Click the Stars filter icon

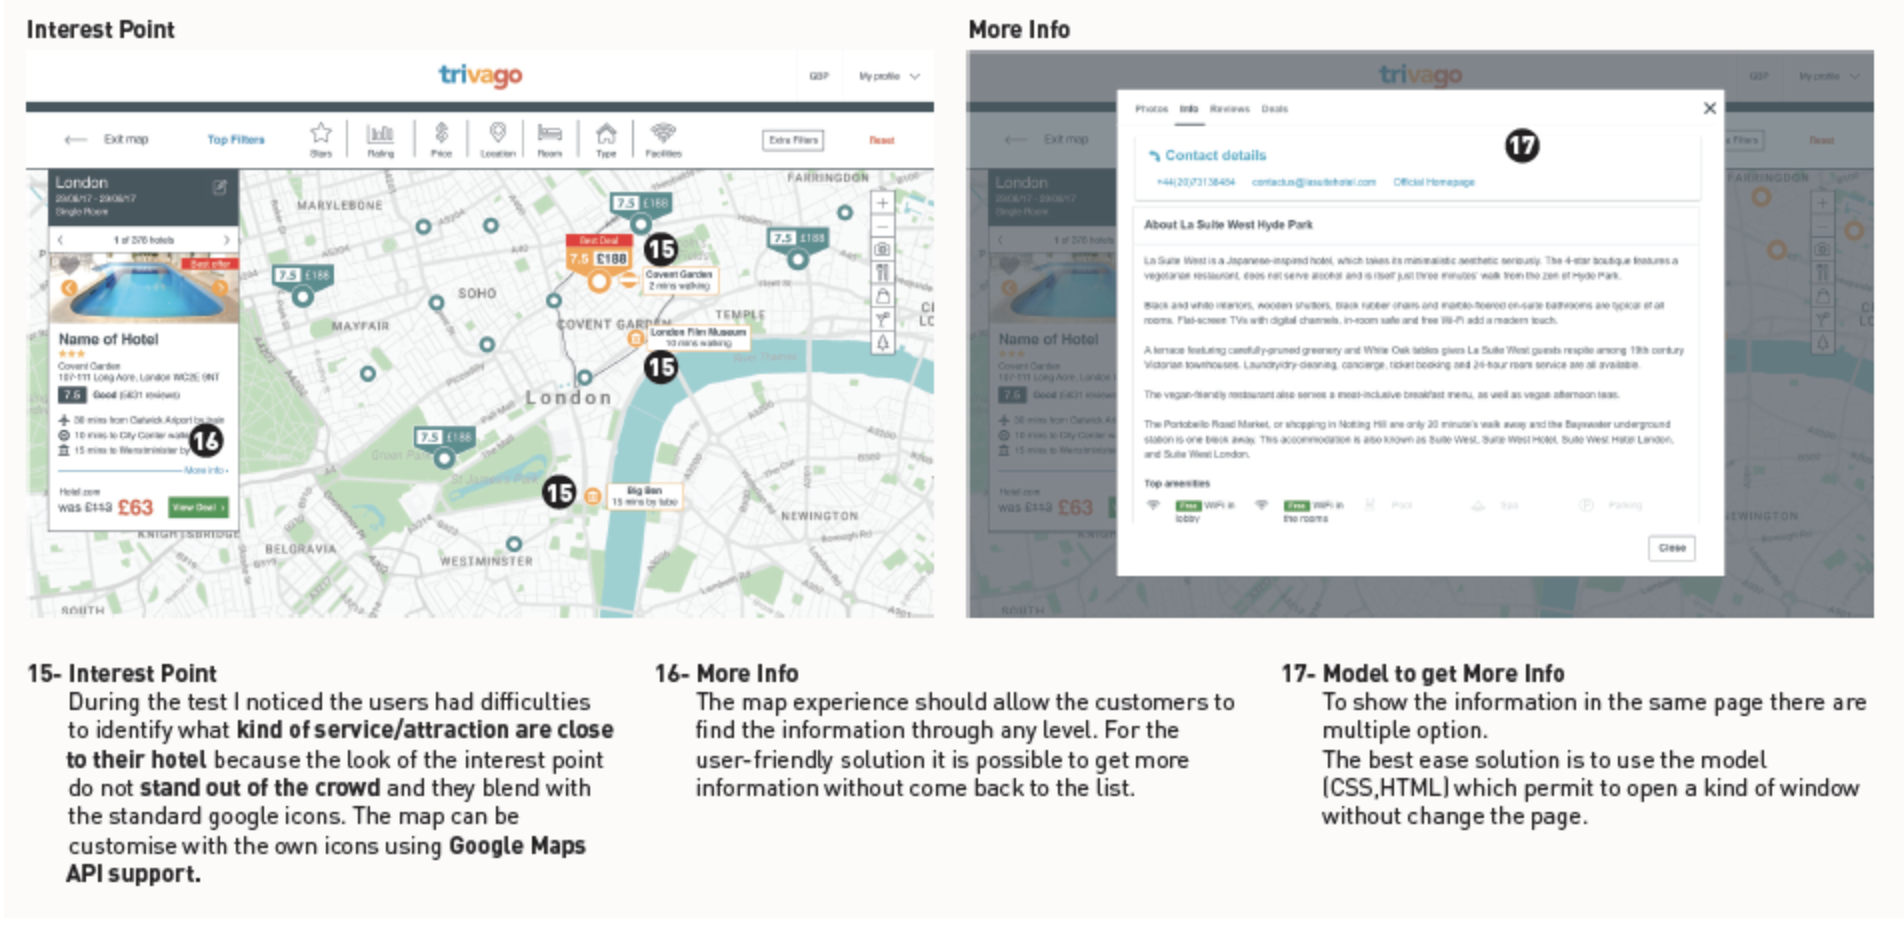click(321, 134)
